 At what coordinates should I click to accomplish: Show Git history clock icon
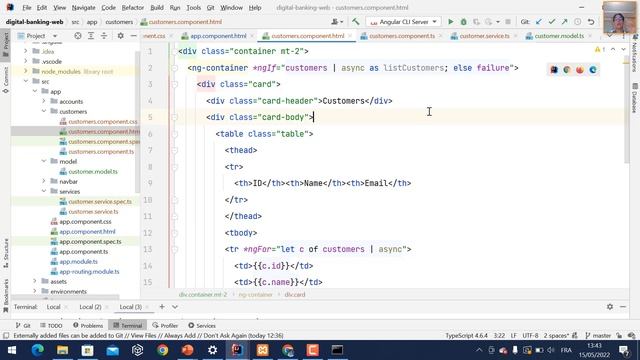[578, 22]
